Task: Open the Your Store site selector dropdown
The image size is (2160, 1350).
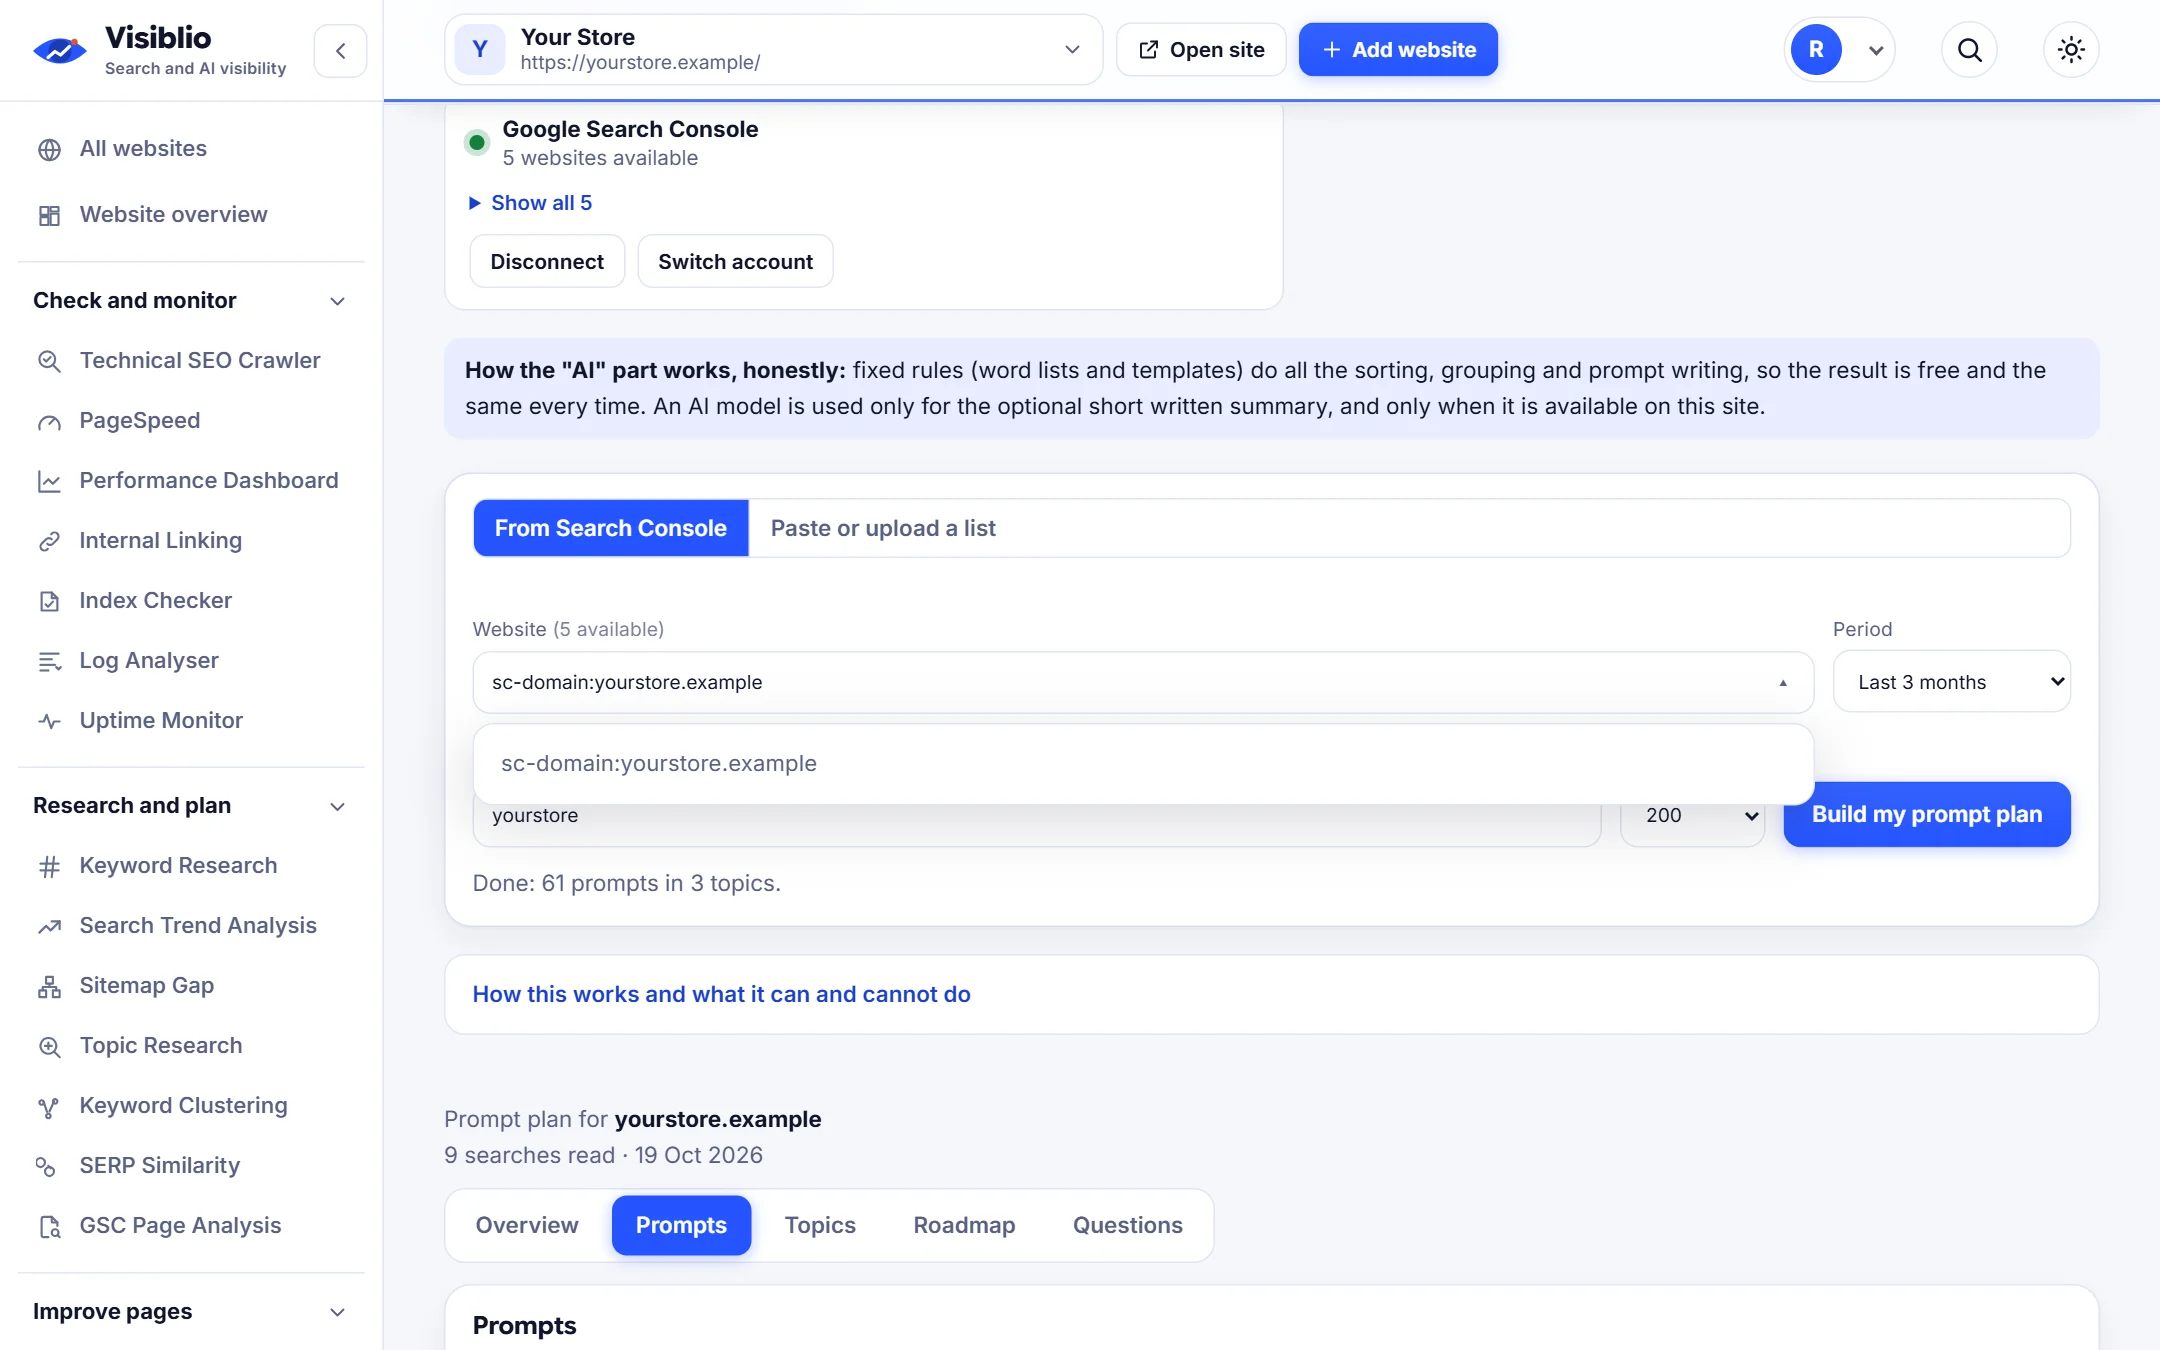Action: pos(773,50)
